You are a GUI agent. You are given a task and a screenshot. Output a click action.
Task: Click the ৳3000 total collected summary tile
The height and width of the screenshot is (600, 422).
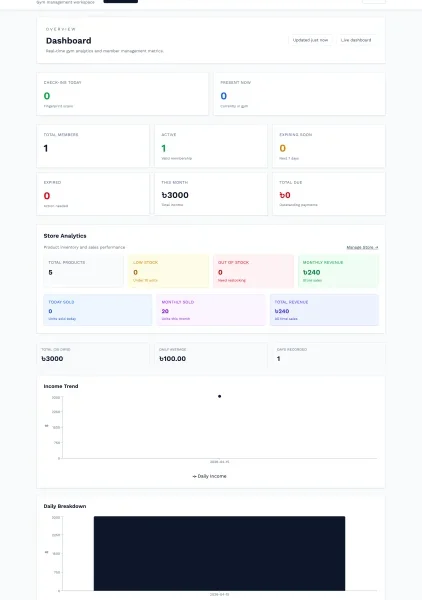93,355
